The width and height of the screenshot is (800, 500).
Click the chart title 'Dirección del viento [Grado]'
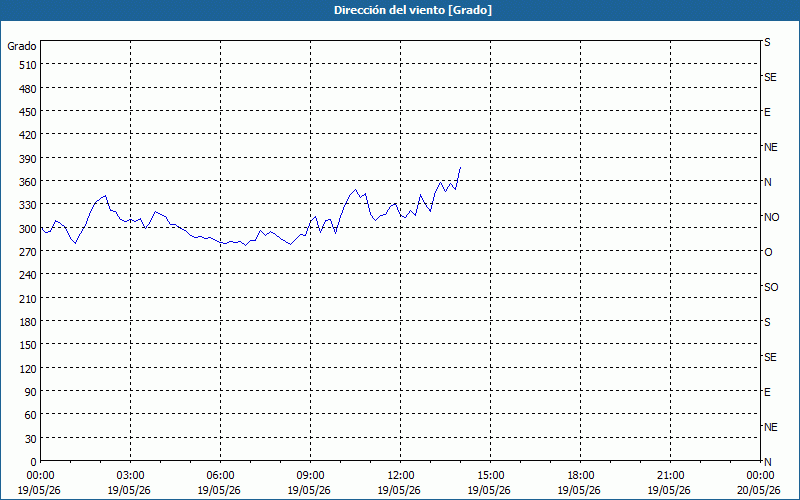pyautogui.click(x=413, y=10)
